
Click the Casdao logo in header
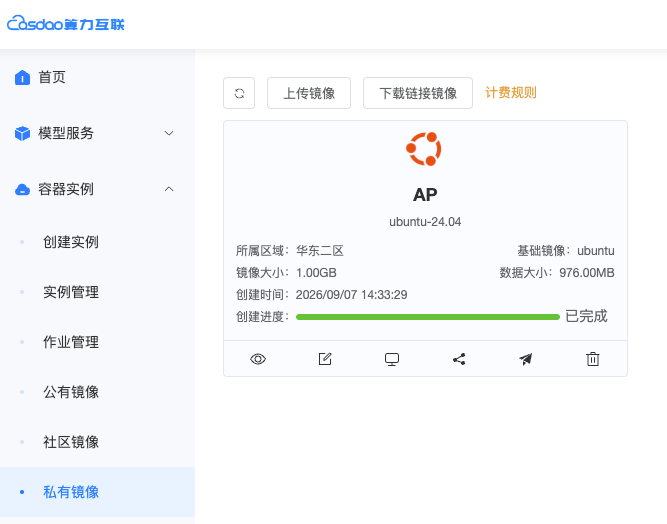point(66,23)
